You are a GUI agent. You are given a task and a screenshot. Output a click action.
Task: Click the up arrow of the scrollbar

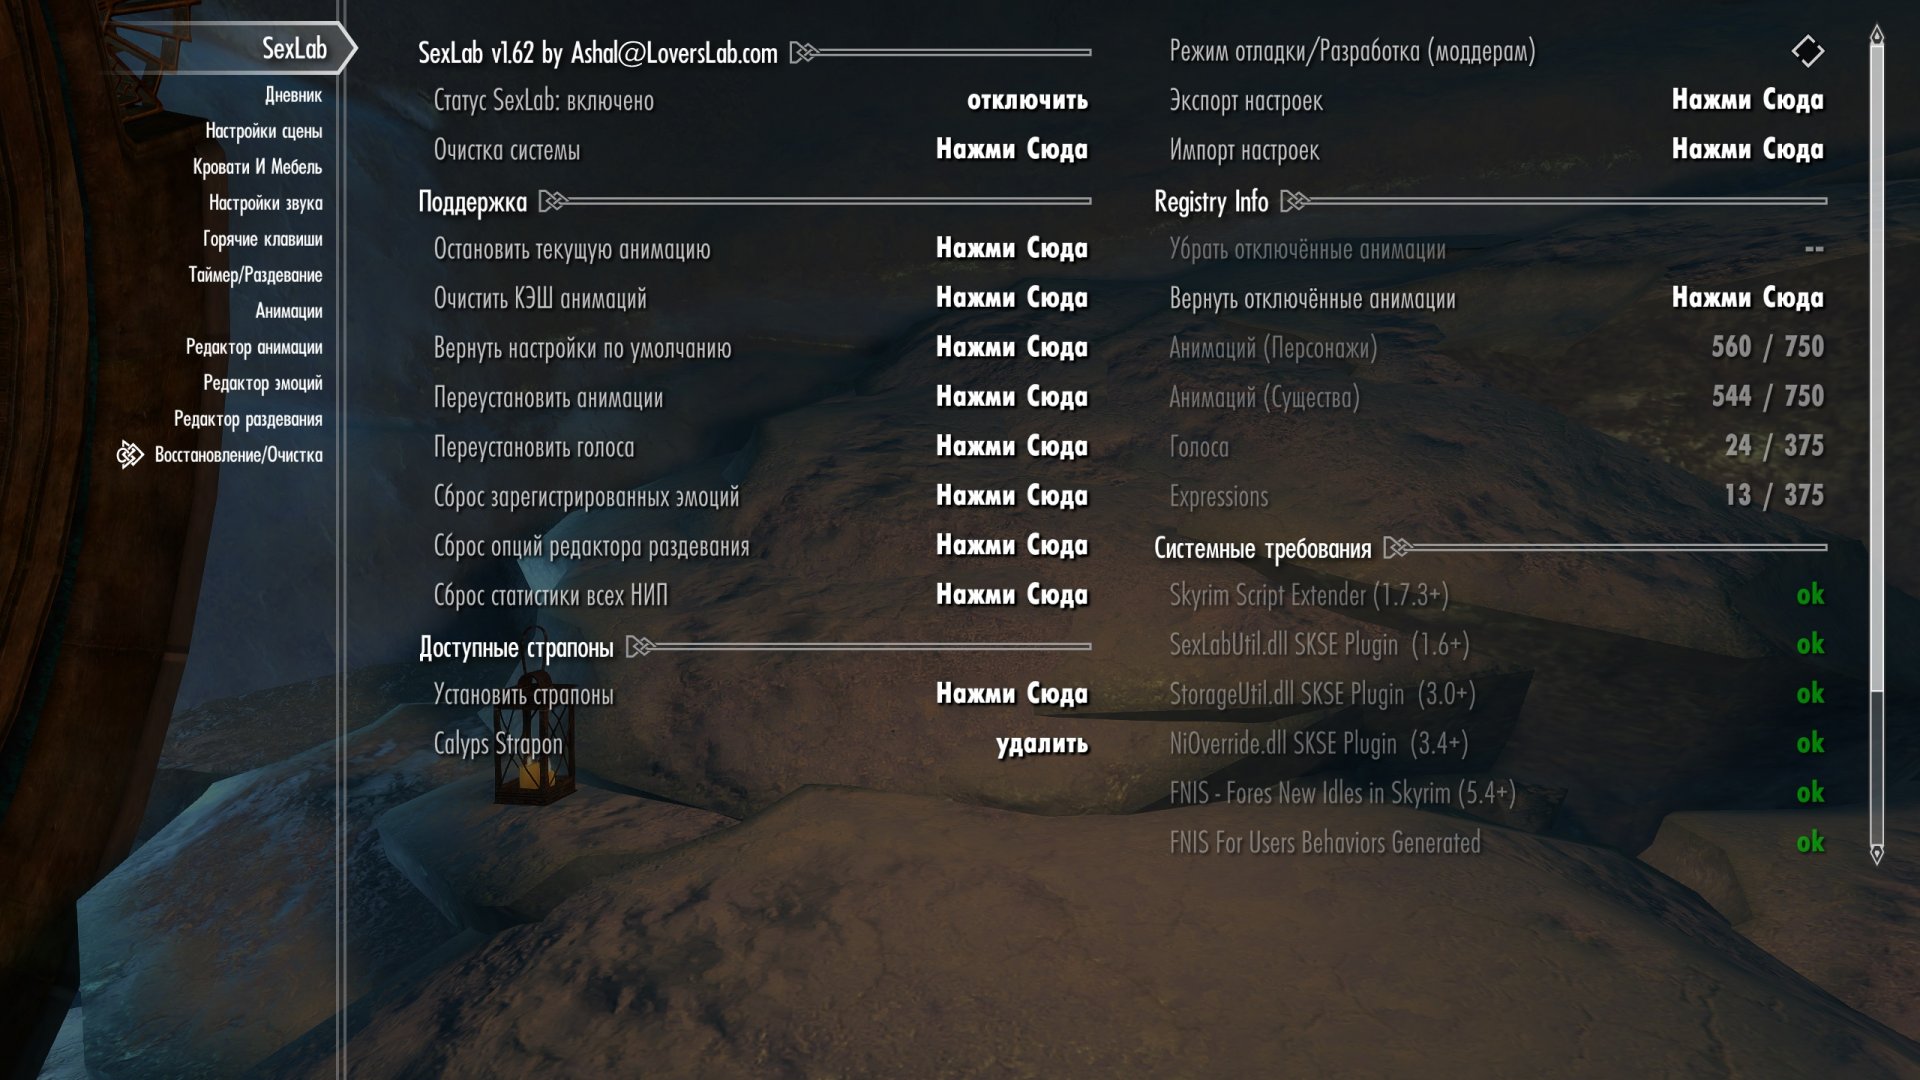coord(1877,35)
